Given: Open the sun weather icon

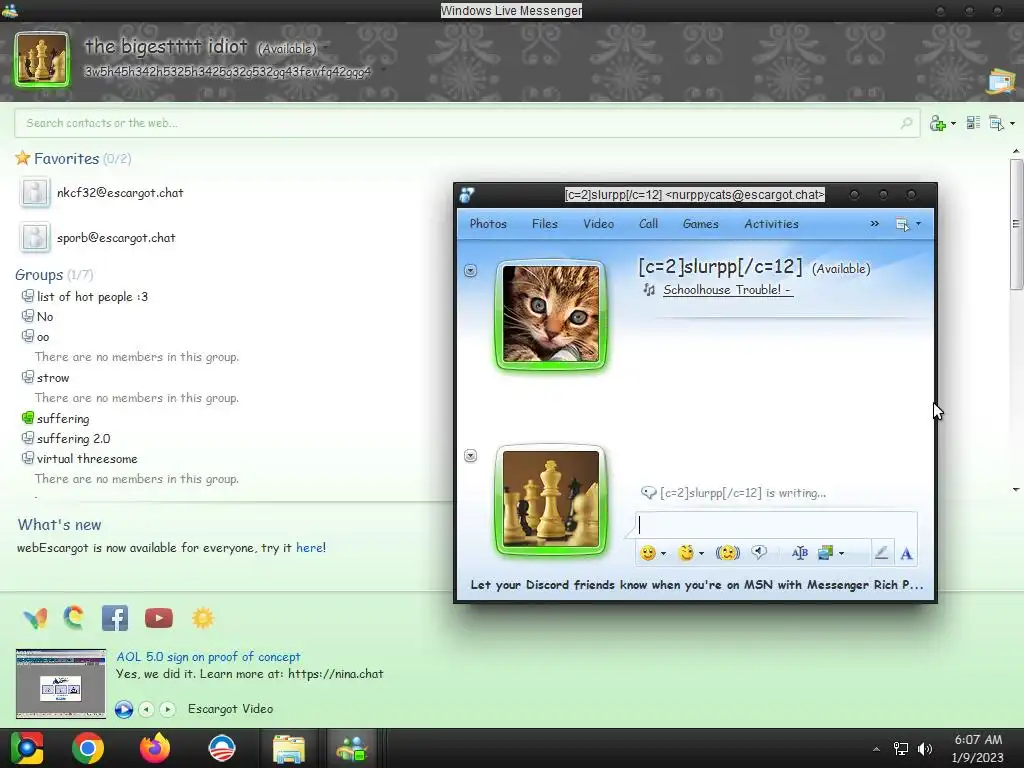Looking at the screenshot, I should pyautogui.click(x=203, y=618).
